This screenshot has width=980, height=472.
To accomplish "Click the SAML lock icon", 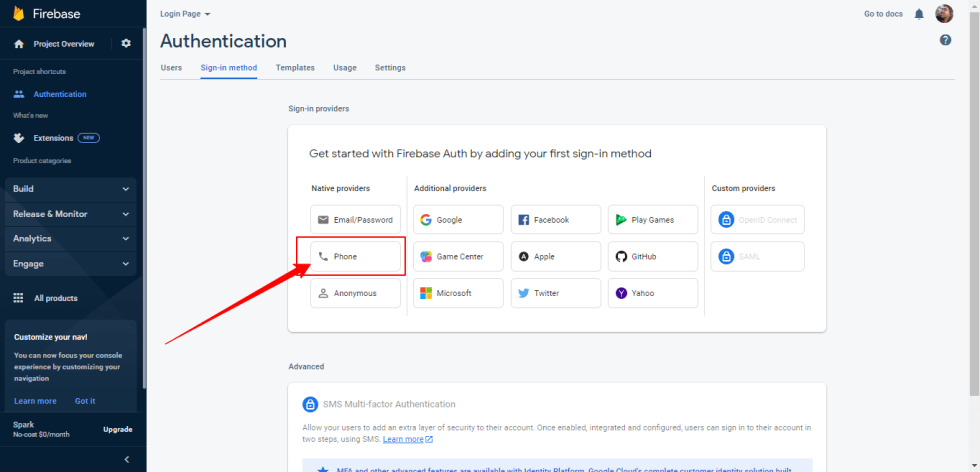I will point(726,256).
